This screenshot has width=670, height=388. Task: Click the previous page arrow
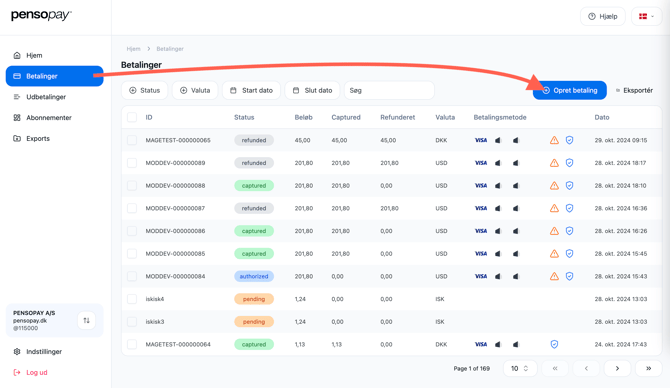click(x=586, y=368)
